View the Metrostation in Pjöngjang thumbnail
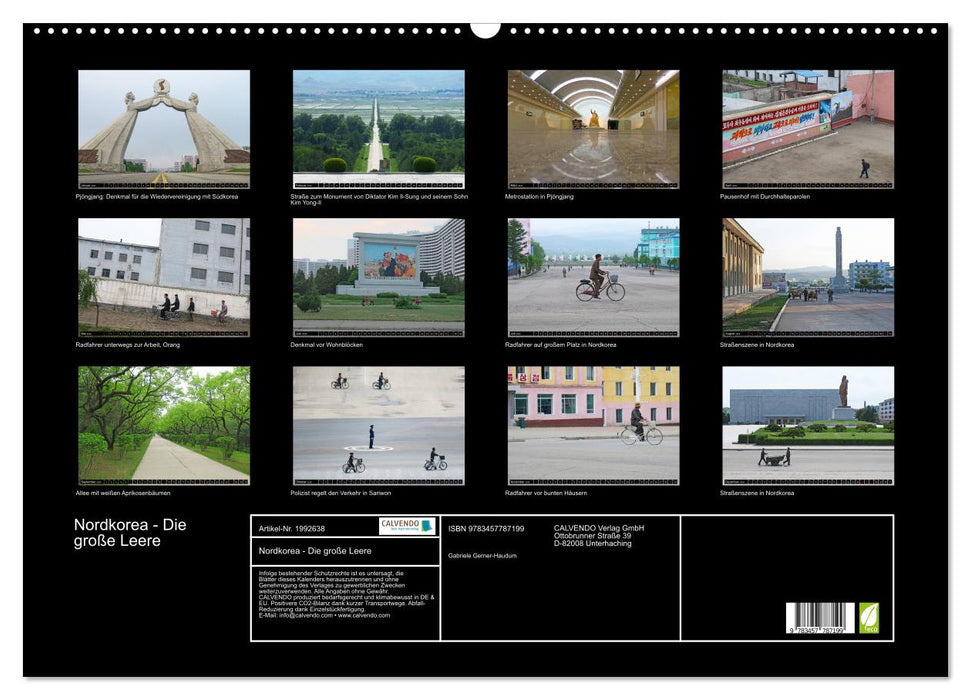Screen dimensions: 971x700 pos(594,128)
